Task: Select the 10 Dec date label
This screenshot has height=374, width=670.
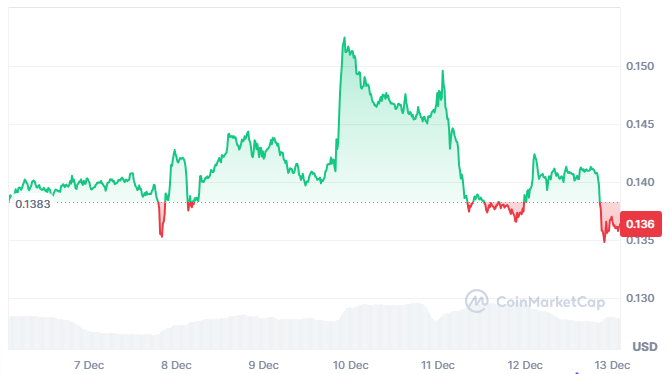Action: pyautogui.click(x=350, y=365)
